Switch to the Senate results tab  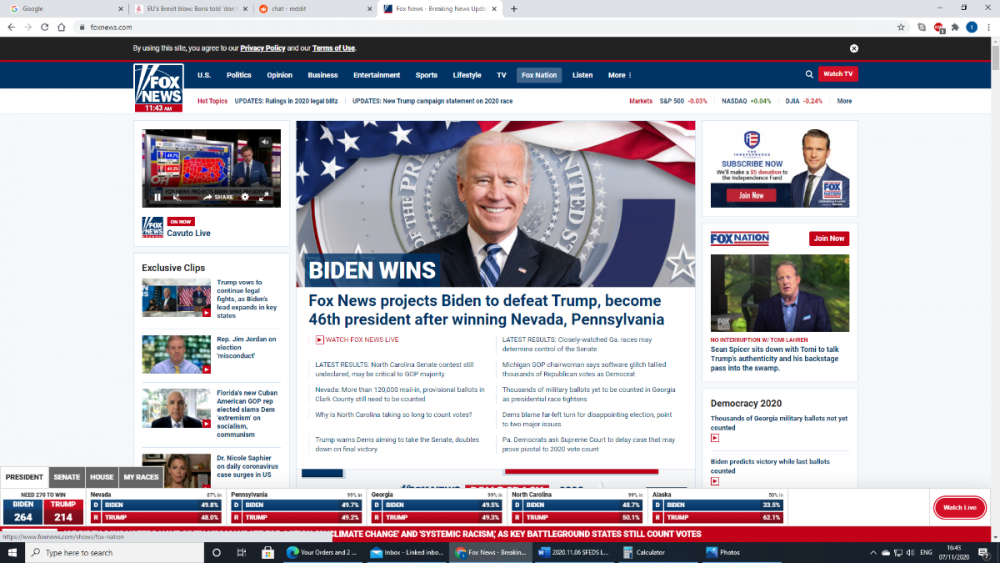[67, 477]
